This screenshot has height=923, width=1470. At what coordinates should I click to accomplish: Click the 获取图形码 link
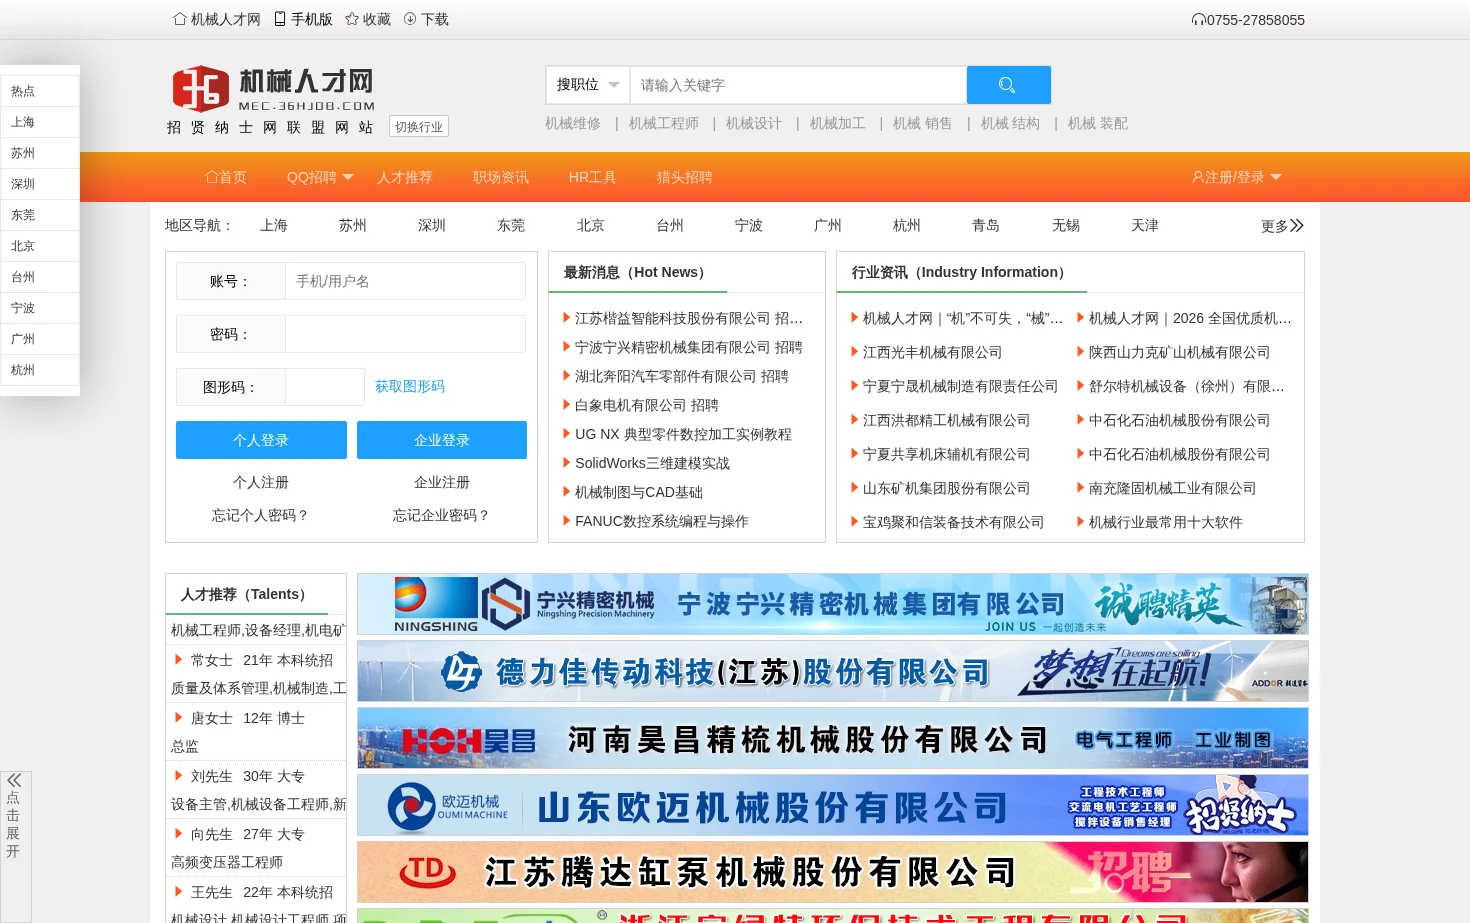click(x=410, y=386)
